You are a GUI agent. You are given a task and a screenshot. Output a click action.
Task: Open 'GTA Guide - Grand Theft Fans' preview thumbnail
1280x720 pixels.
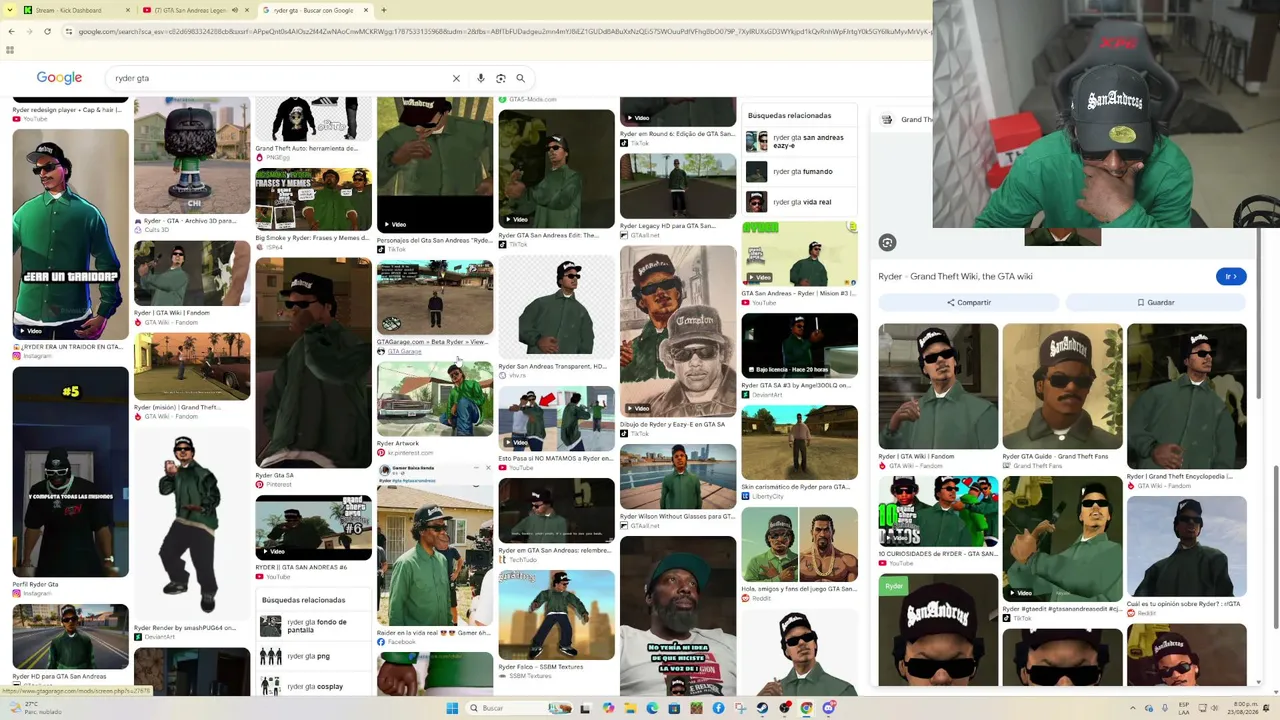1062,386
